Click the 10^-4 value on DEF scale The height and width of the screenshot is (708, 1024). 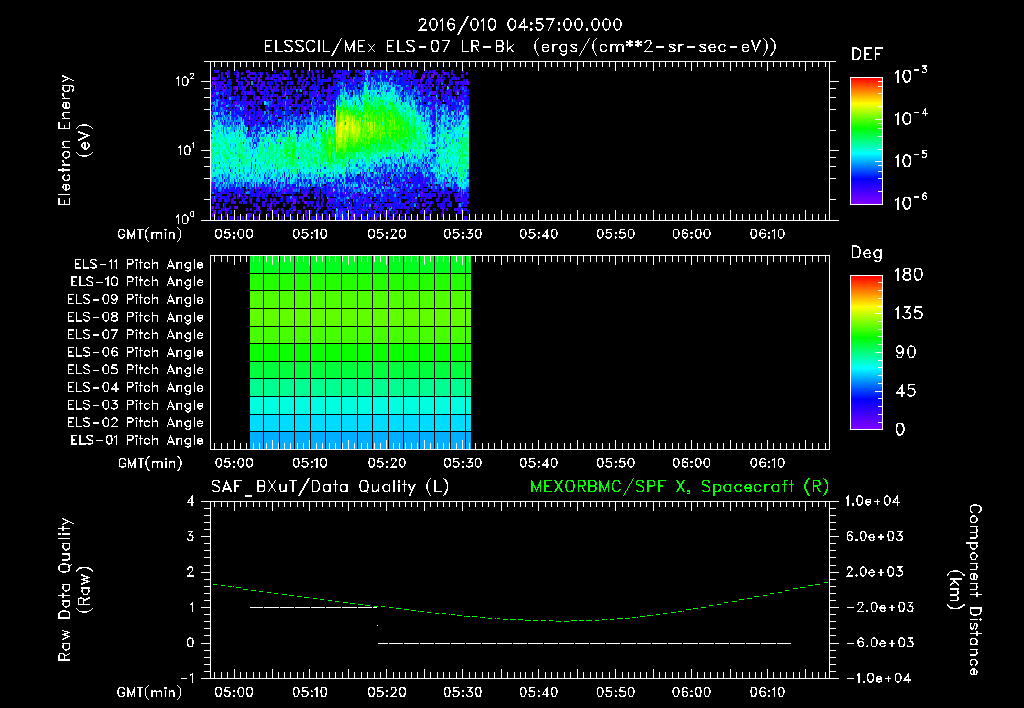[x=910, y=117]
